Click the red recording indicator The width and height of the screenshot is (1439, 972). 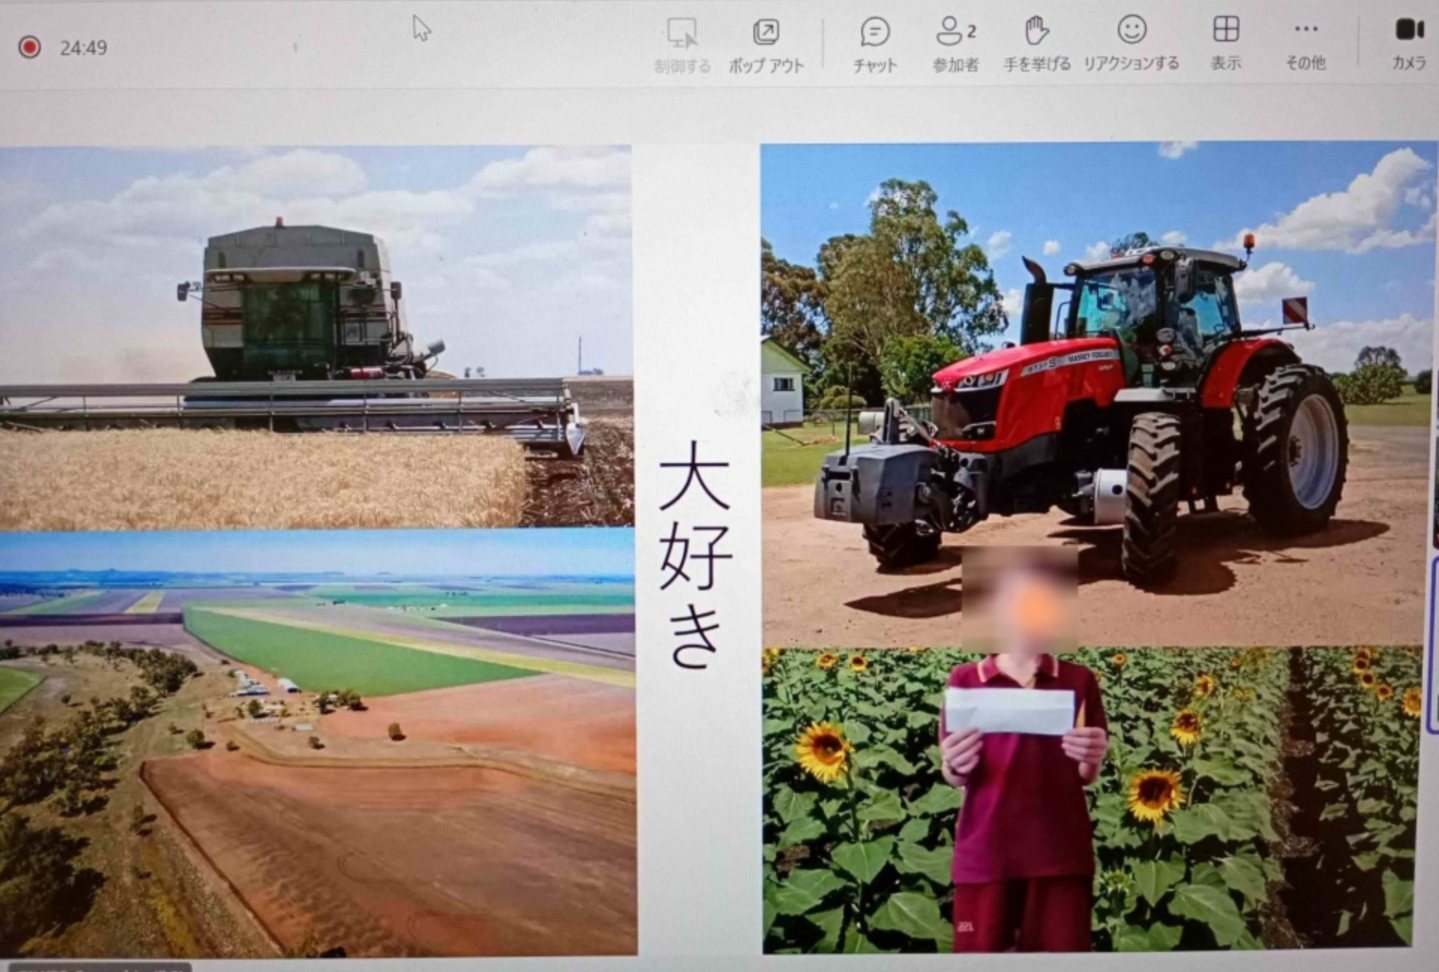[30, 47]
